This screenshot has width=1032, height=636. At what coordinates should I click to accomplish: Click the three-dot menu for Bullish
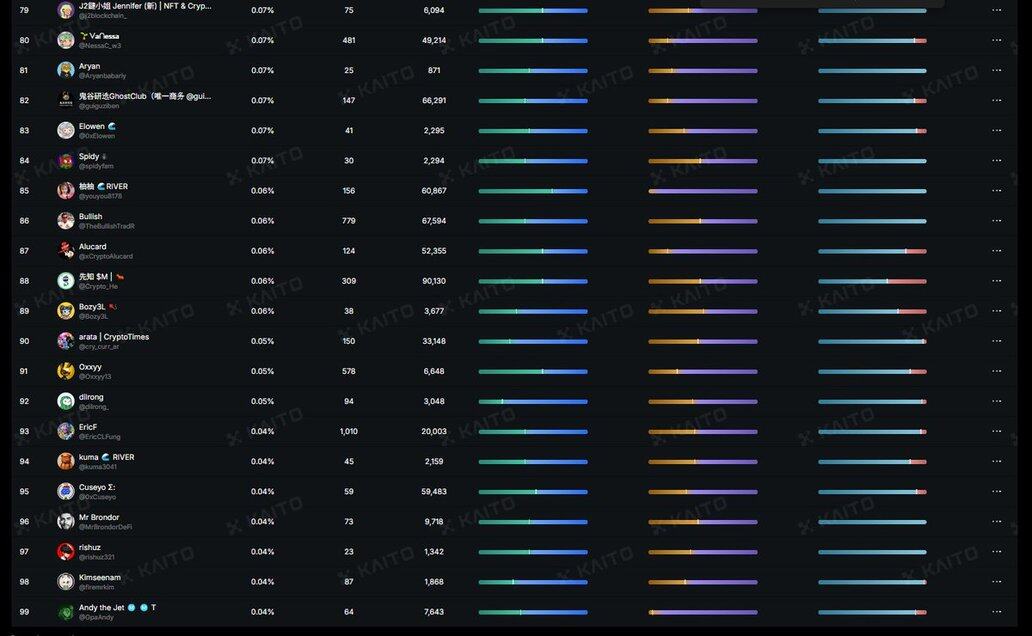[996, 221]
